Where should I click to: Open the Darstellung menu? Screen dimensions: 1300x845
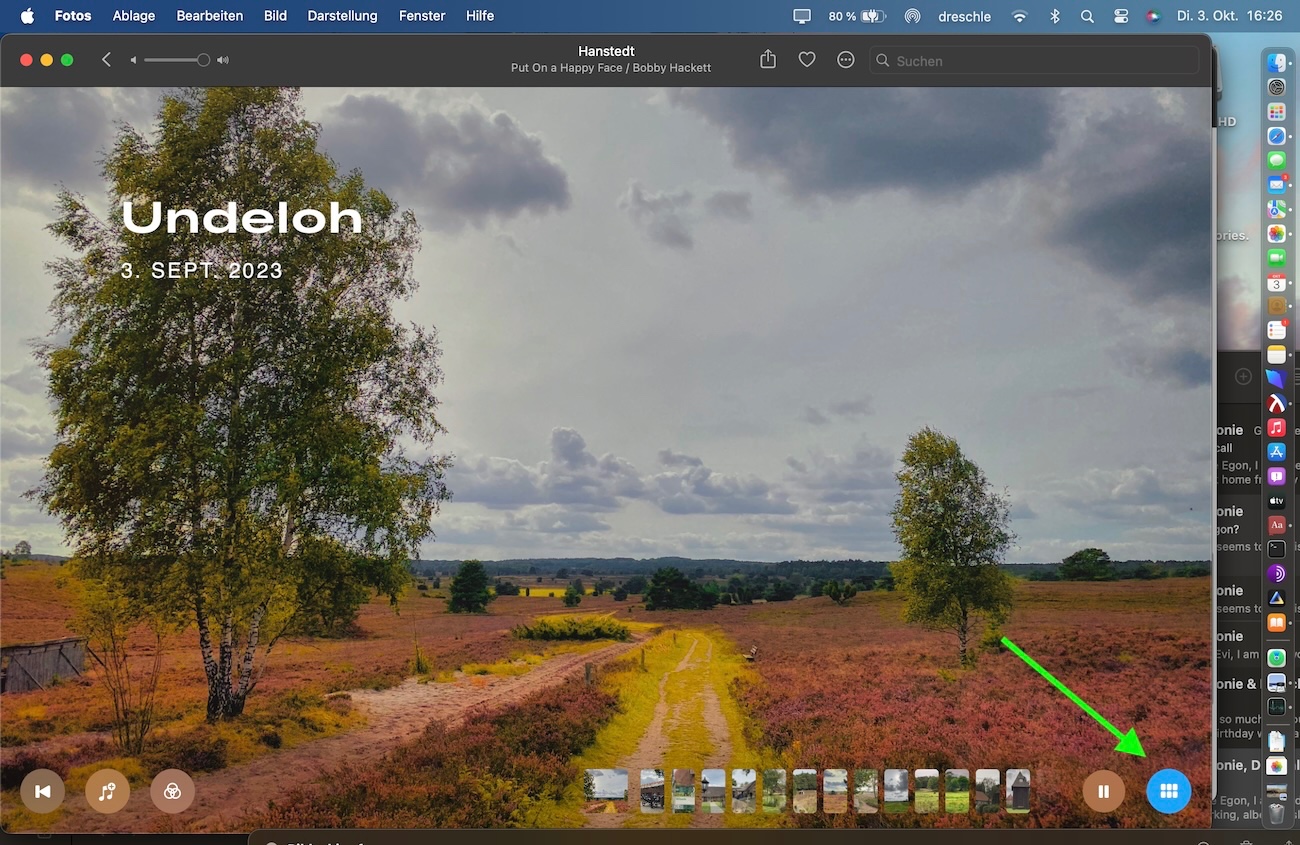click(x=342, y=16)
